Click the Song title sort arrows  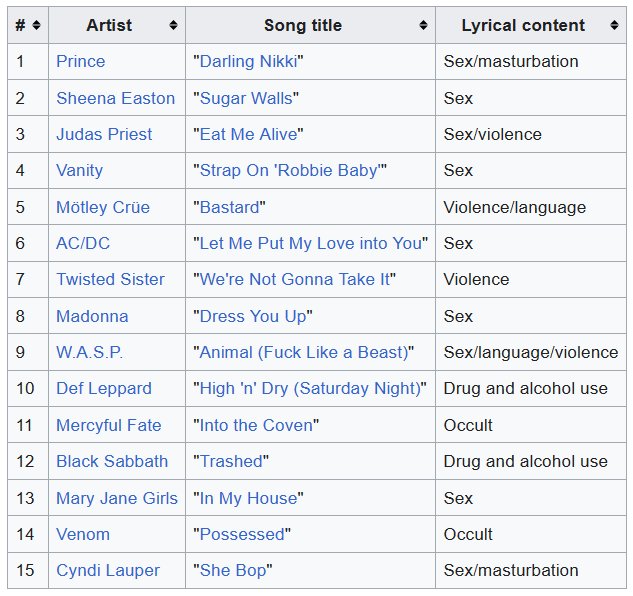coord(423,25)
